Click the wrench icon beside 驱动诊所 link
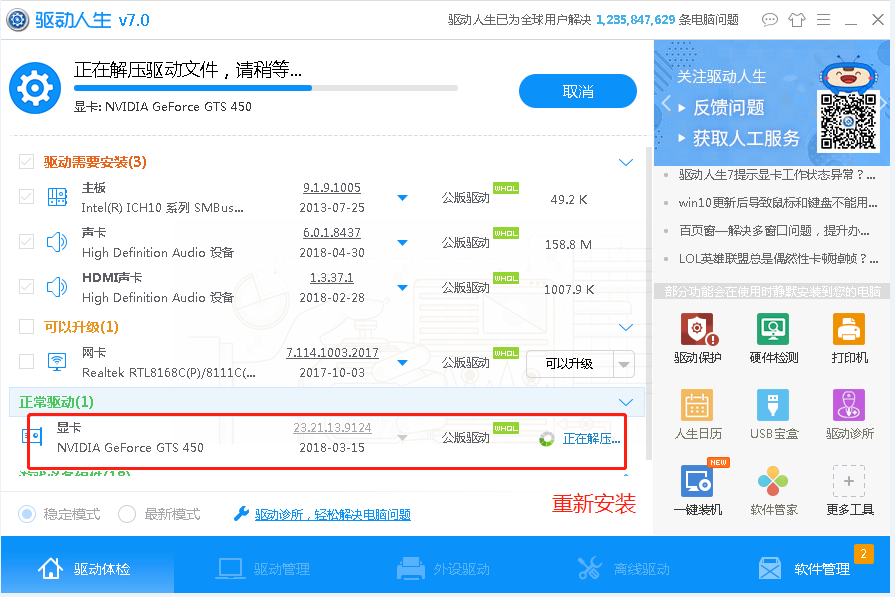The width and height of the screenshot is (895, 597). pos(241,514)
